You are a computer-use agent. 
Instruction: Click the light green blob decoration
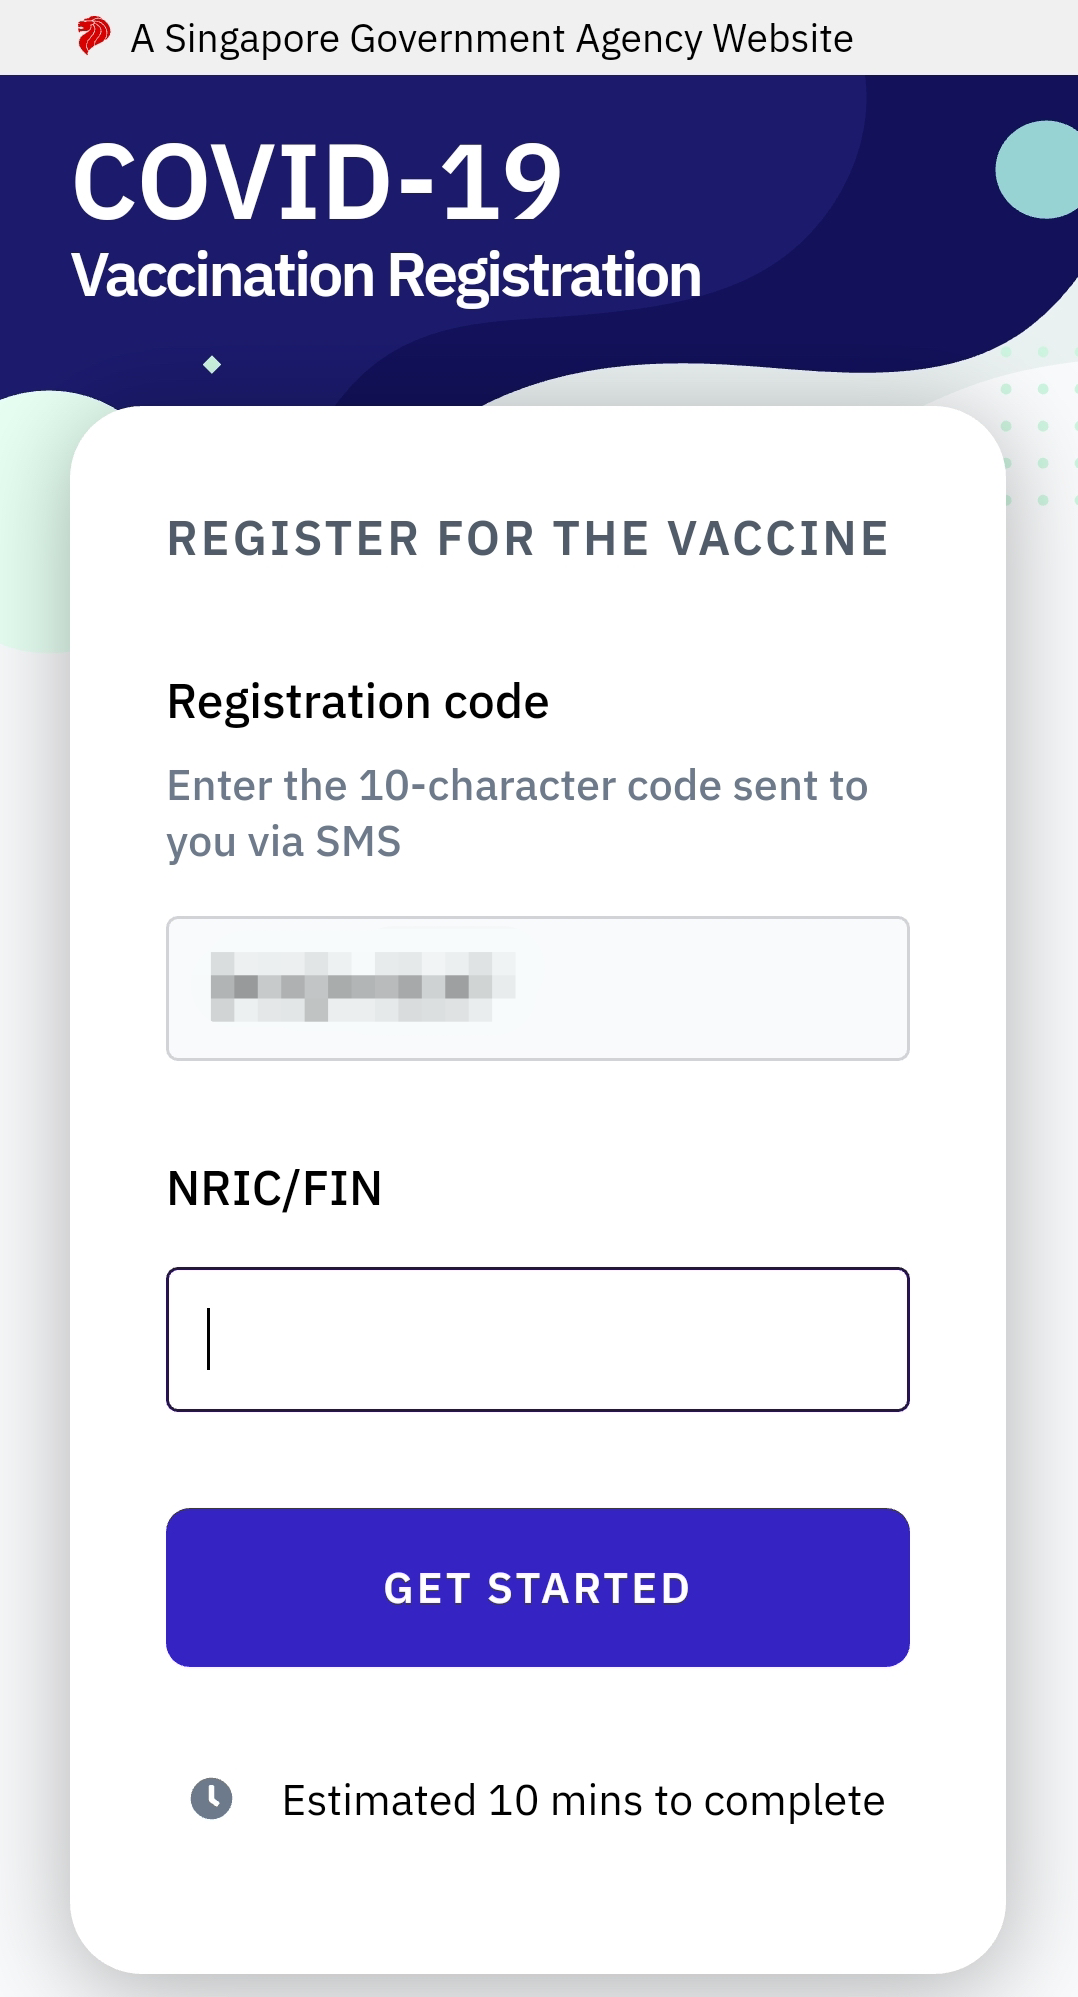coord(35,520)
